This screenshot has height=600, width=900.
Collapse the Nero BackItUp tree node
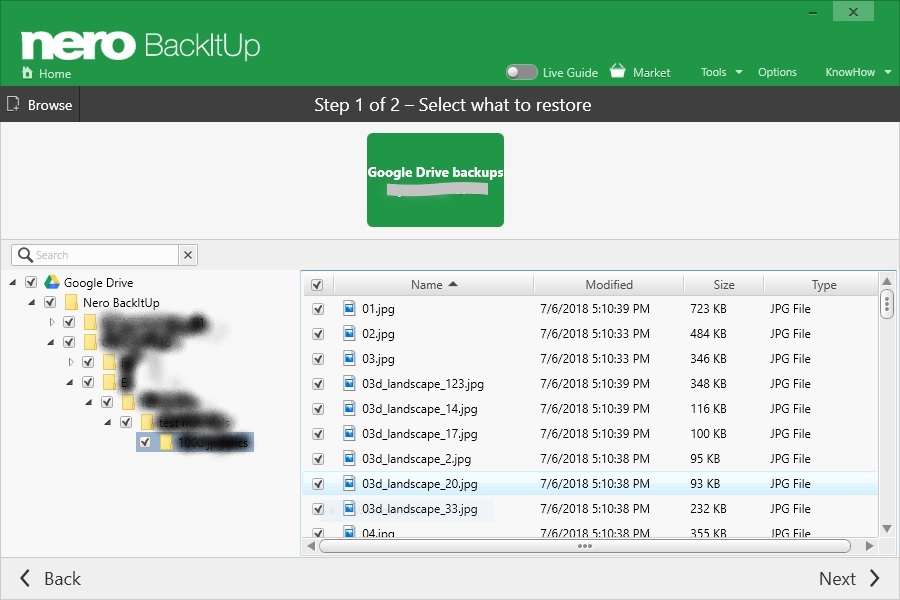point(32,302)
